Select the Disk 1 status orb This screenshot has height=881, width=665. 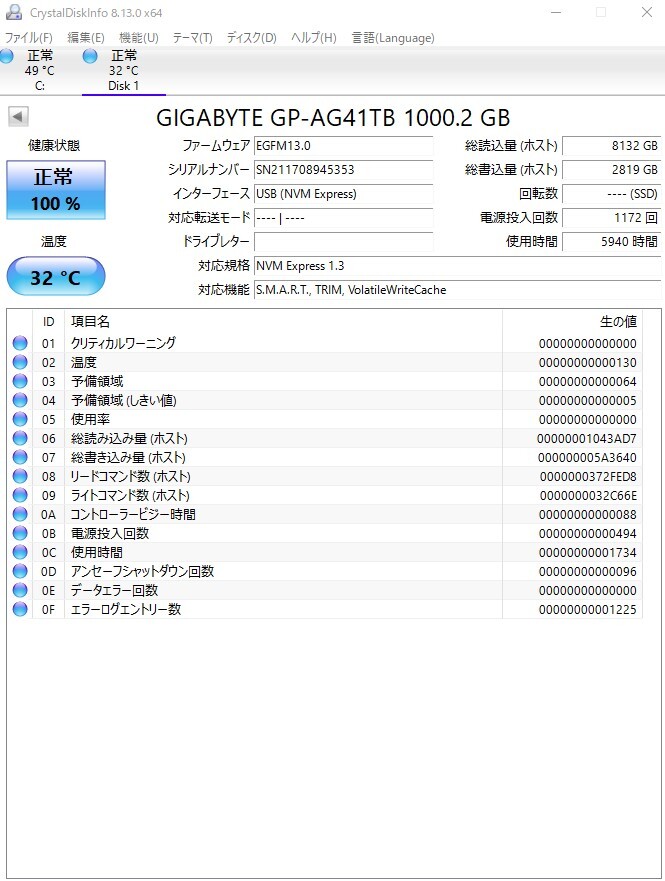coord(90,56)
